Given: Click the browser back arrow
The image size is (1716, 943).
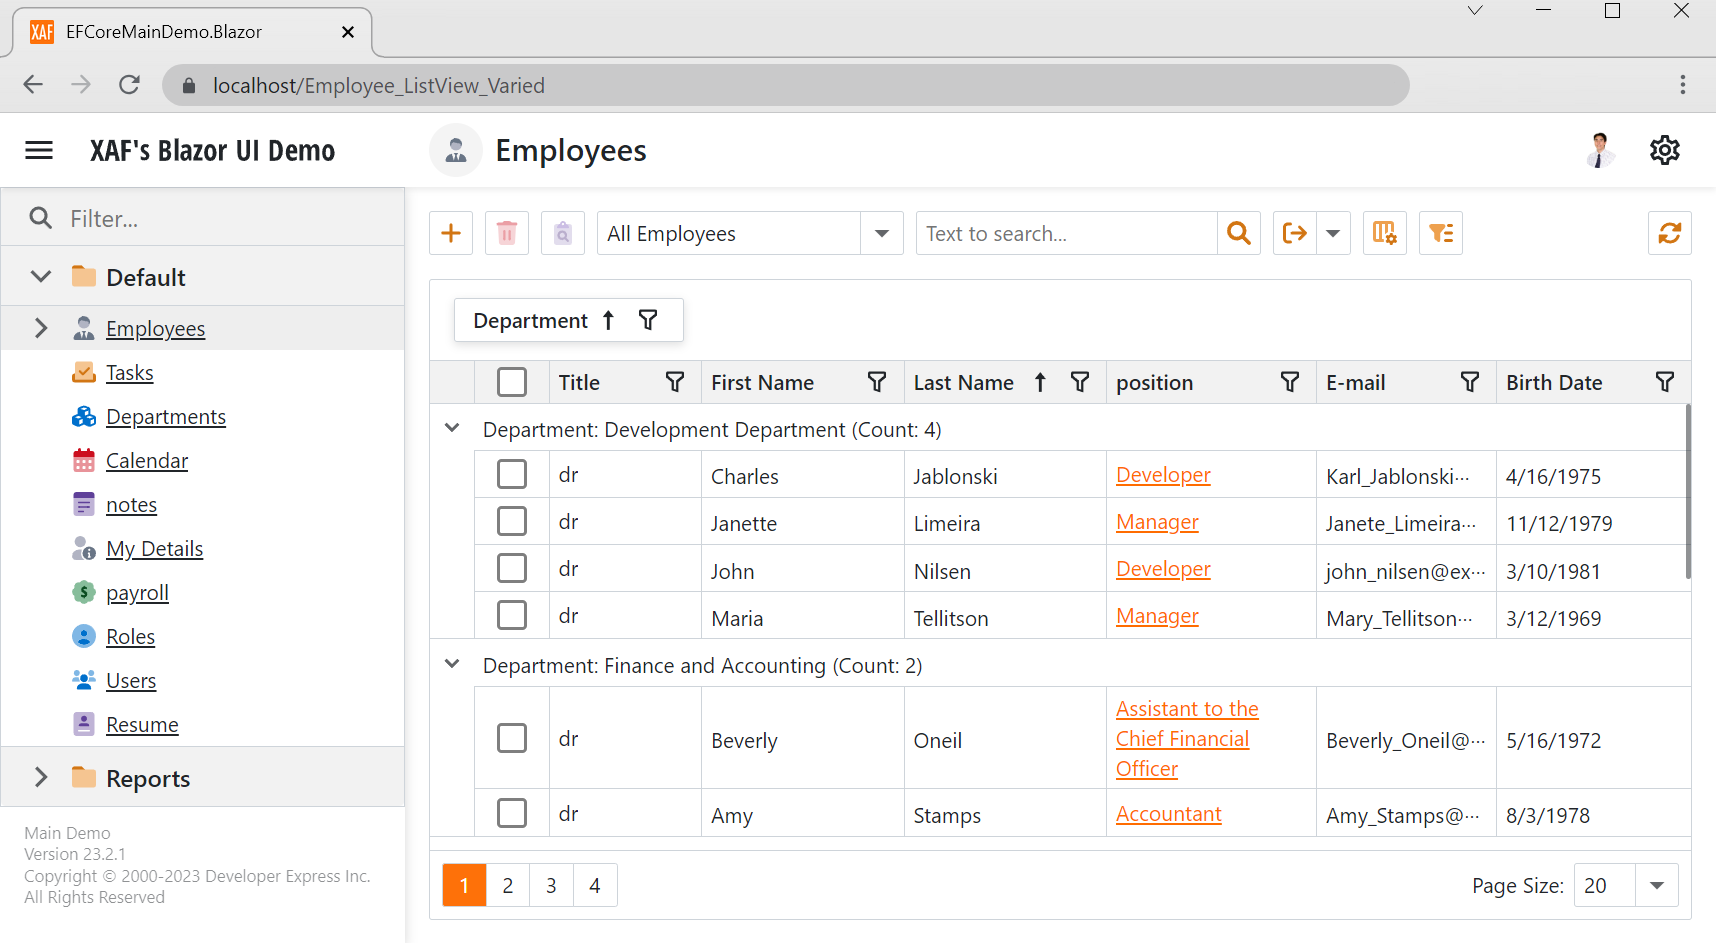Looking at the screenshot, I should point(33,85).
